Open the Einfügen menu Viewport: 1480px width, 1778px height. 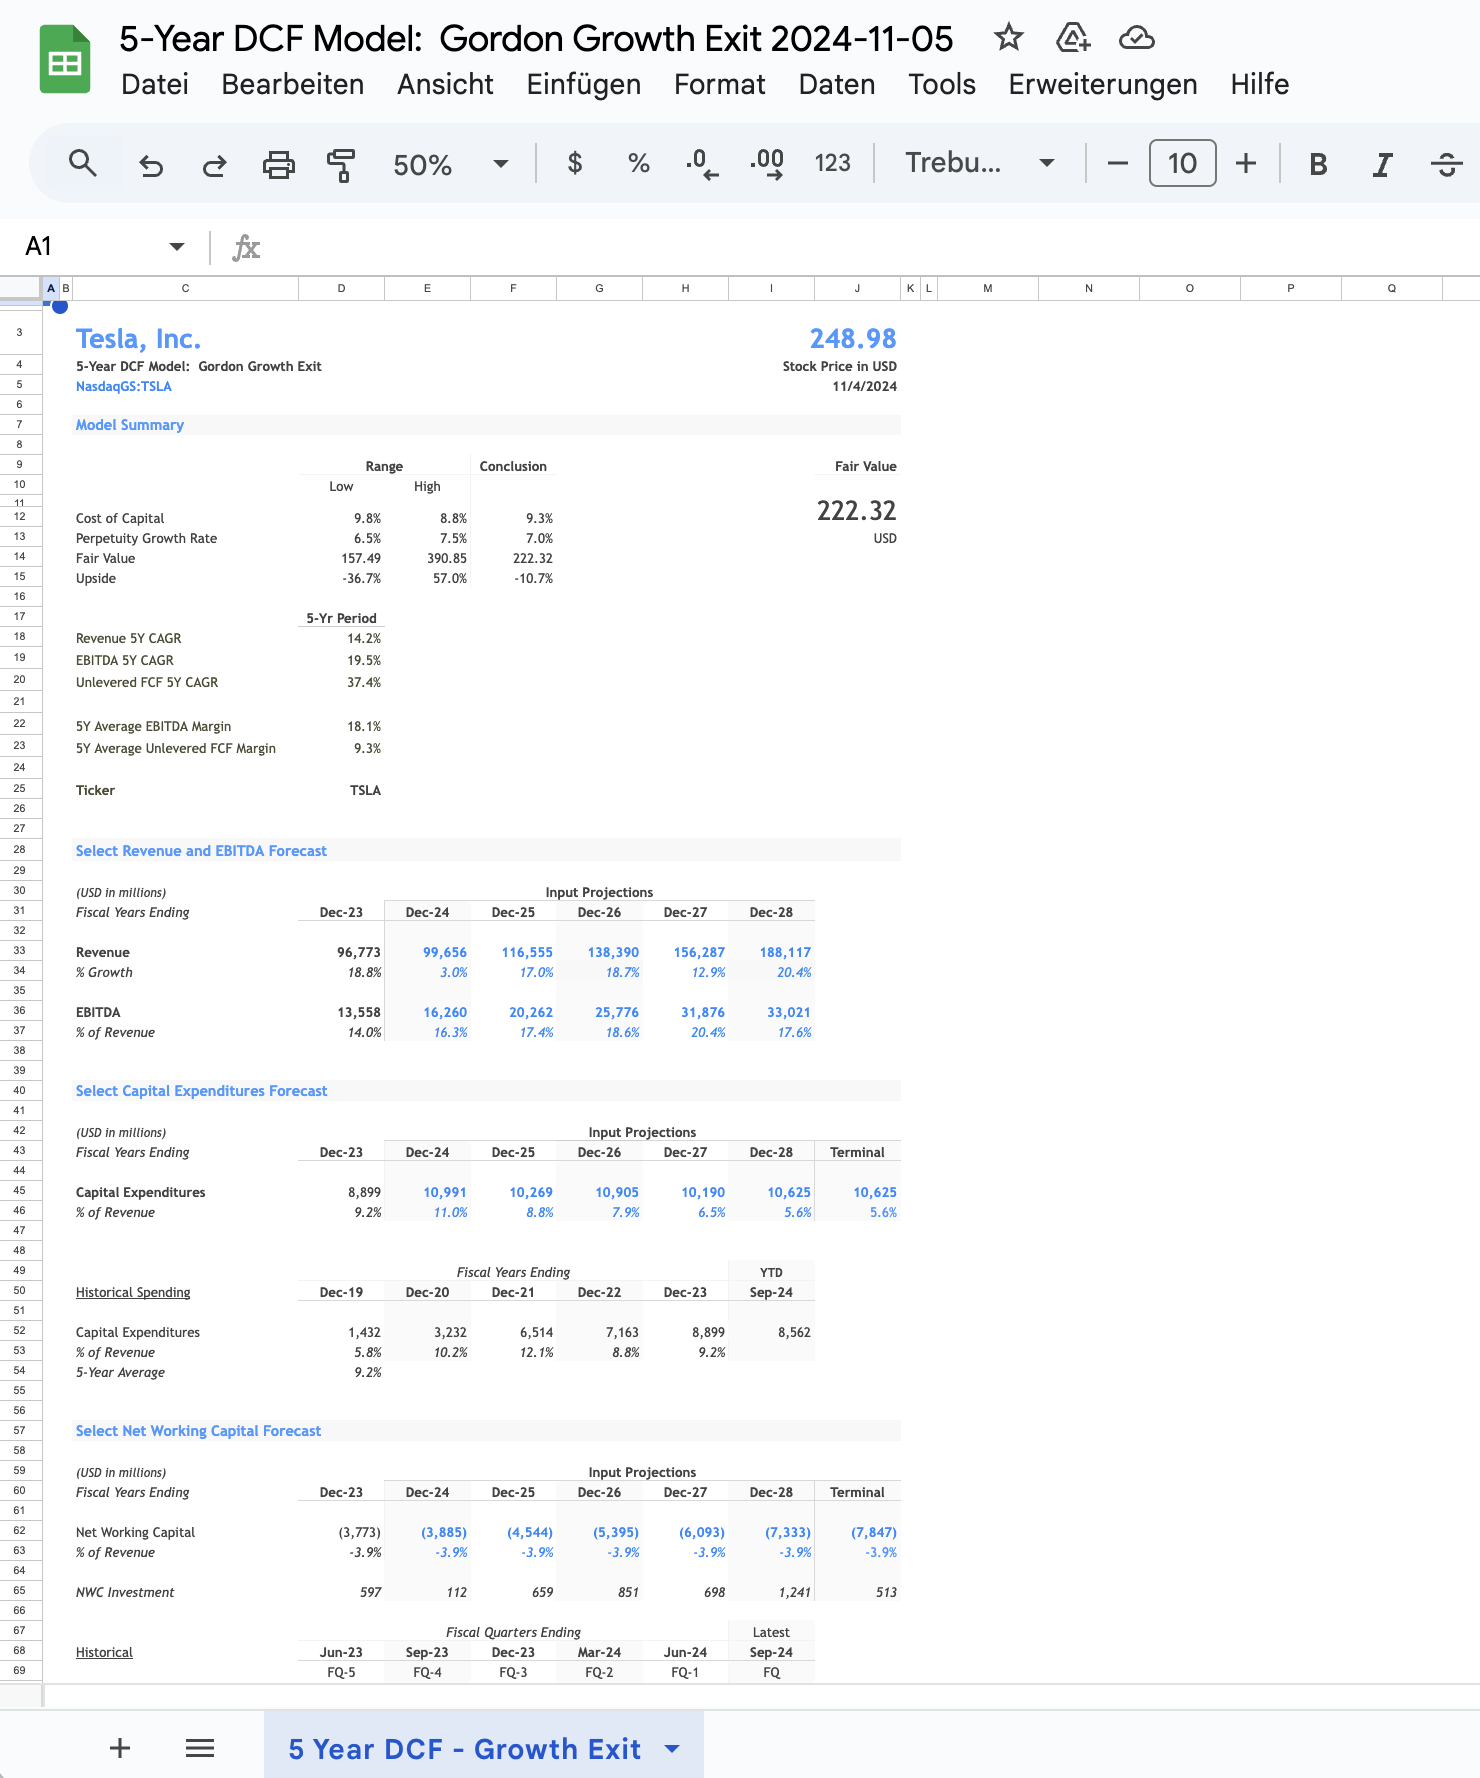pyautogui.click(x=584, y=84)
